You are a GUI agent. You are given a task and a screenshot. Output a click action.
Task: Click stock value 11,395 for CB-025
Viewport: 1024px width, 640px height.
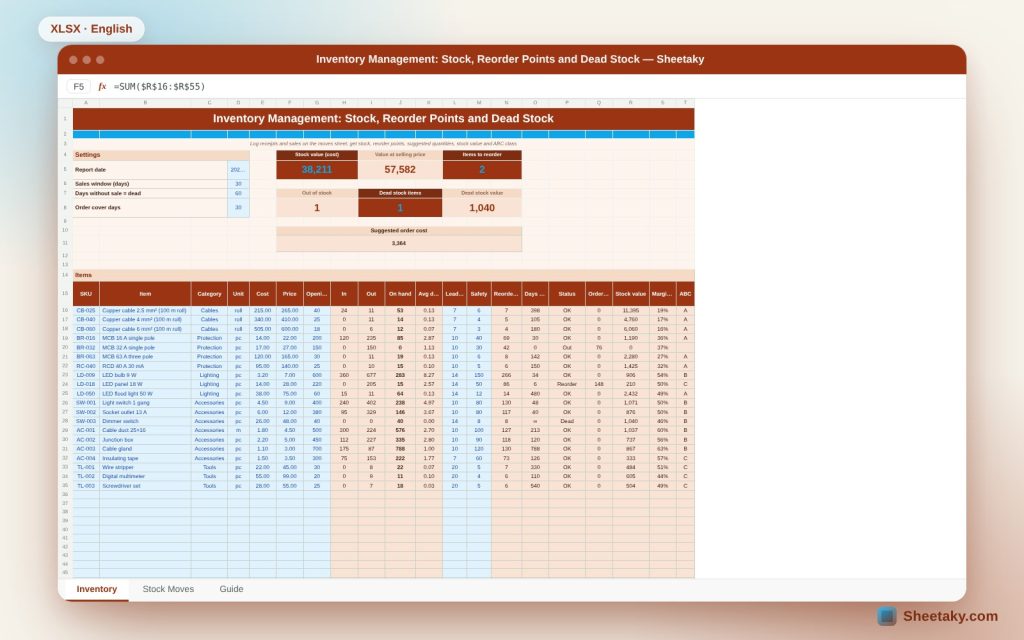(630, 311)
